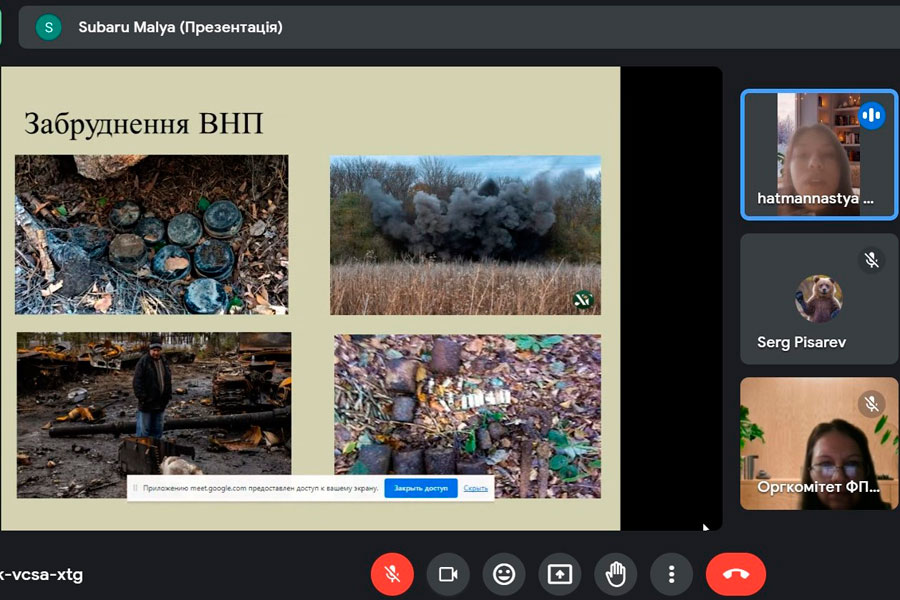Open the emoji reactions panel
This screenshot has height=600, width=900.
coord(504,574)
